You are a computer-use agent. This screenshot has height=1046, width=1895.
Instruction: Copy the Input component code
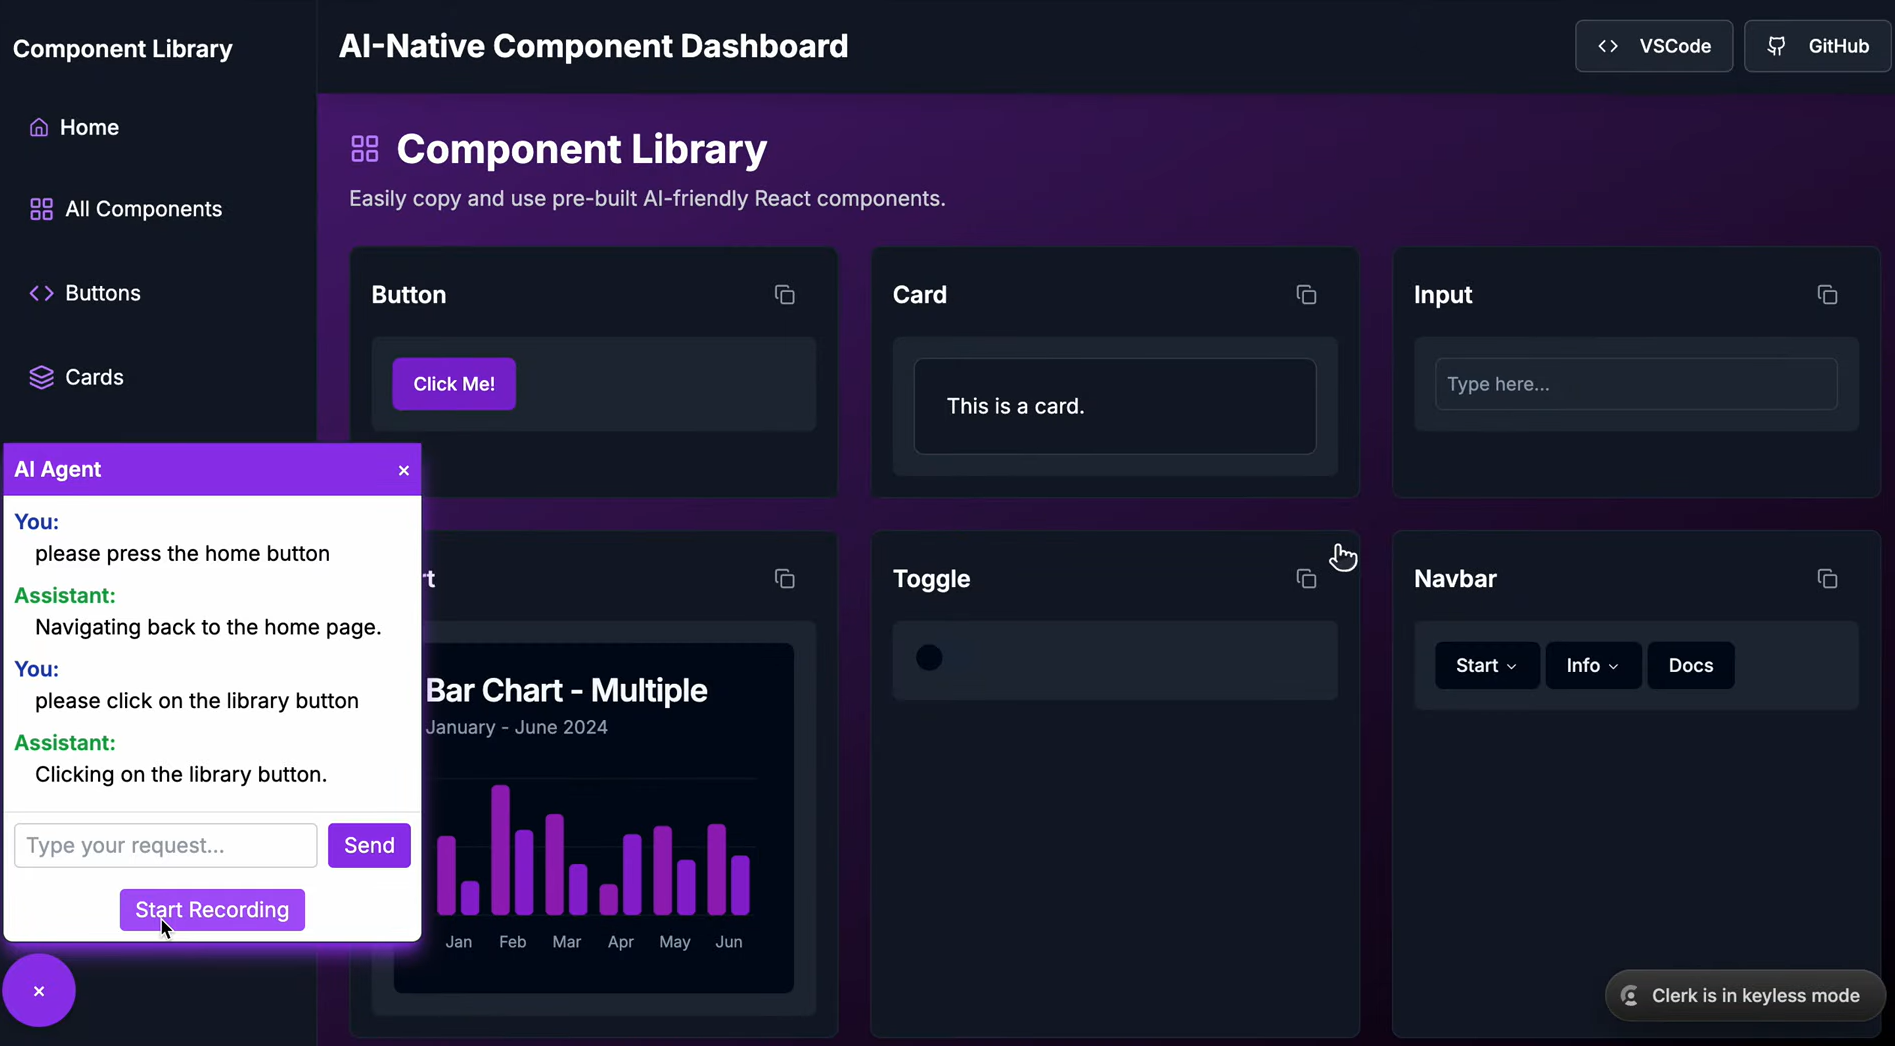(1827, 295)
